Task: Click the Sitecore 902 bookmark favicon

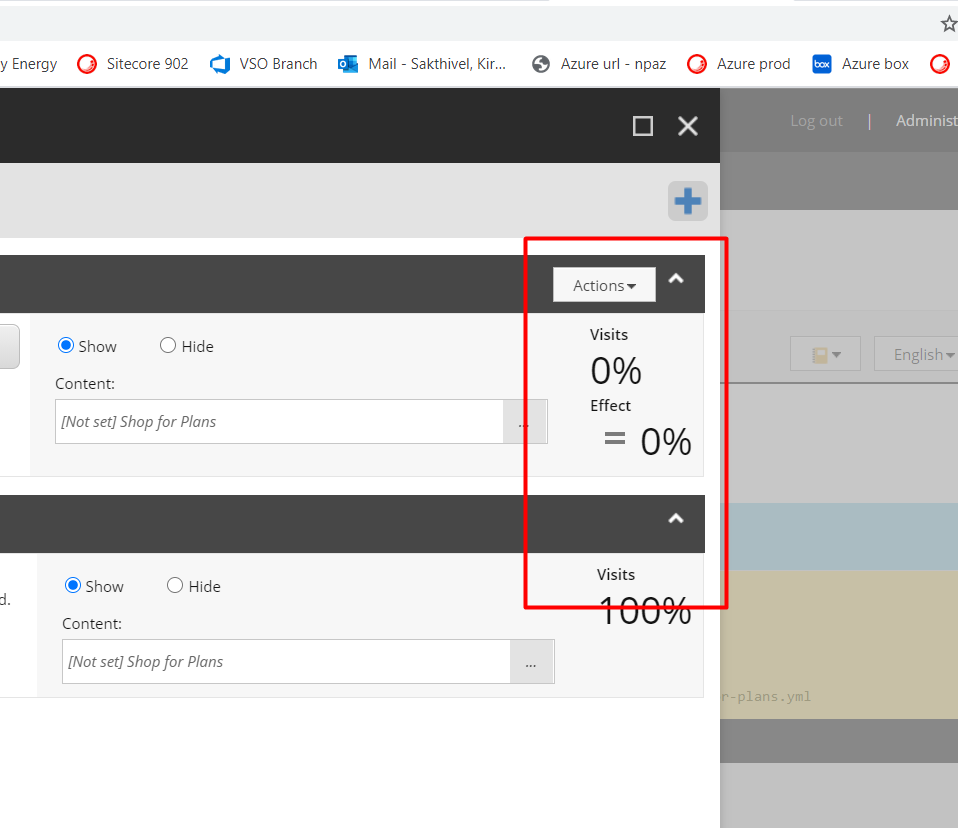Action: (x=87, y=64)
